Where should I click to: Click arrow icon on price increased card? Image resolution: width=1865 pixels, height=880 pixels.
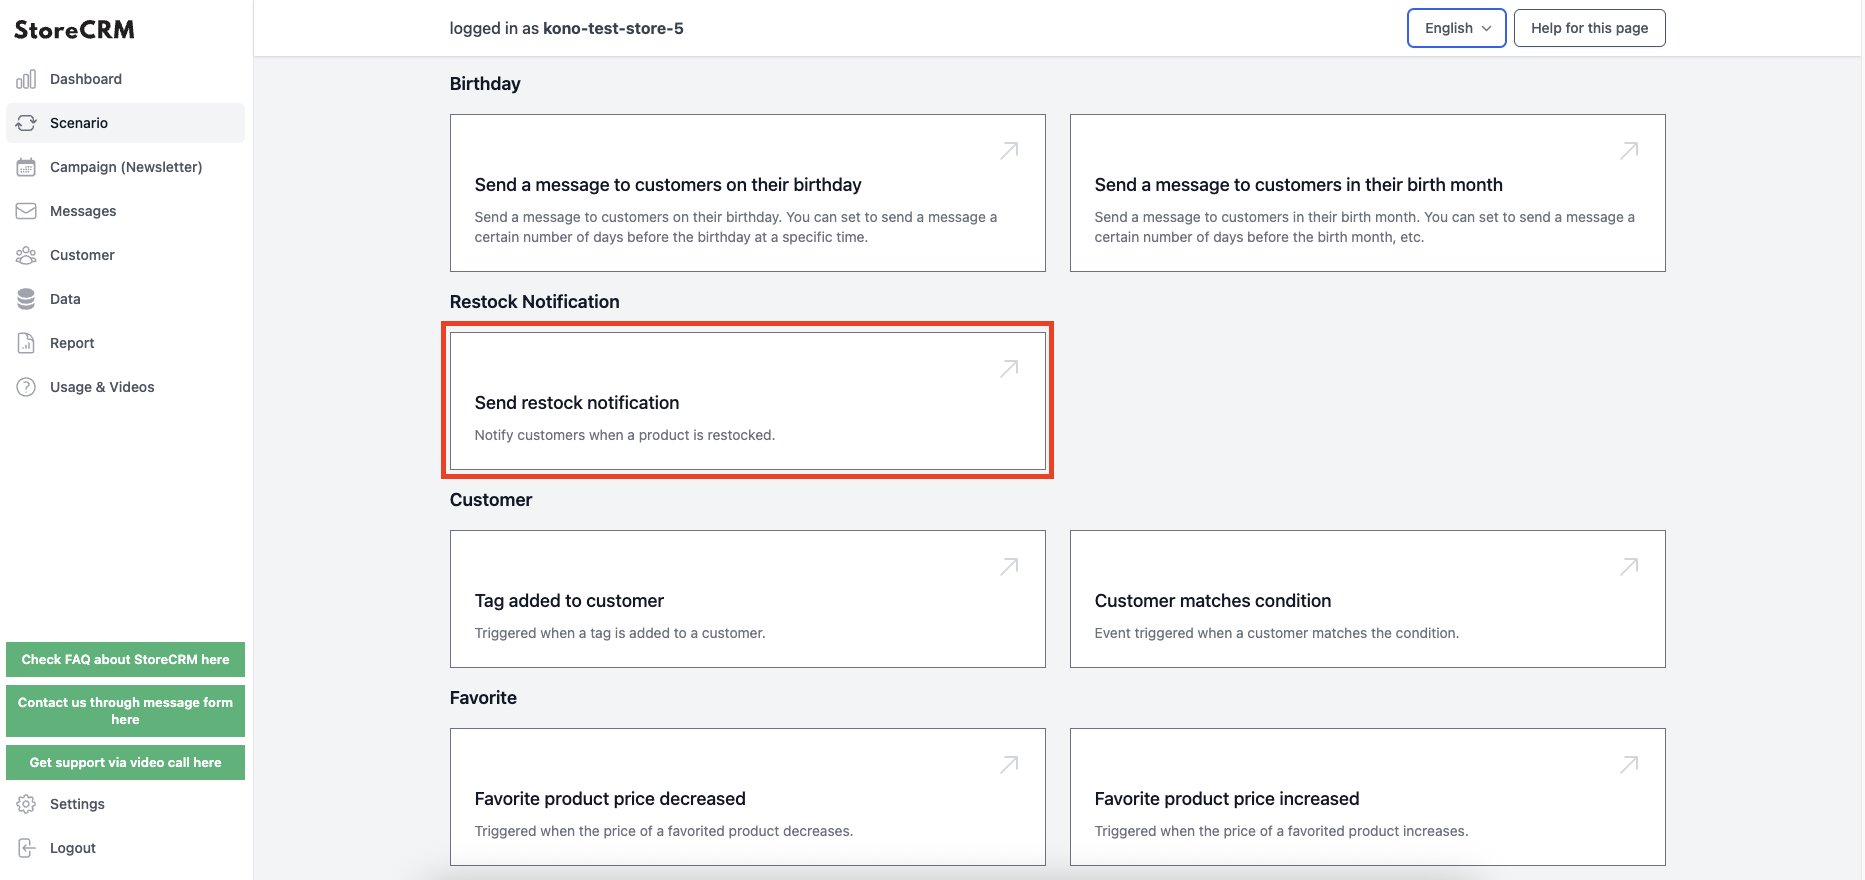click(x=1629, y=765)
